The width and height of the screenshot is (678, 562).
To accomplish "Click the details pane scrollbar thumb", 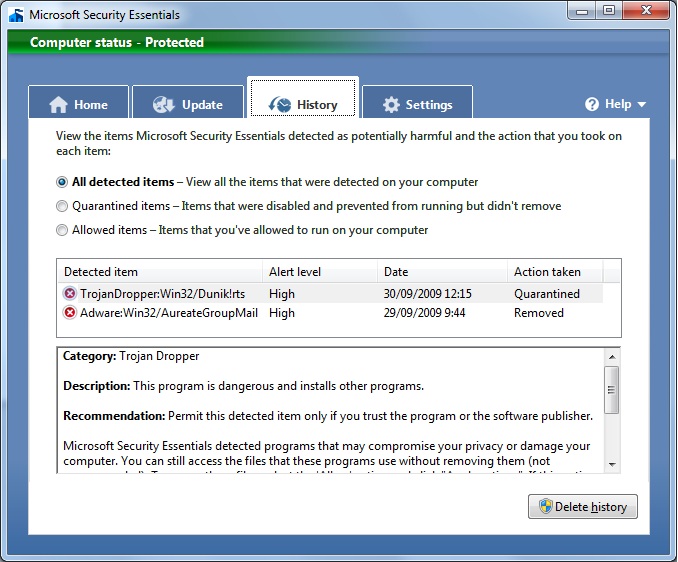I will click(612, 390).
